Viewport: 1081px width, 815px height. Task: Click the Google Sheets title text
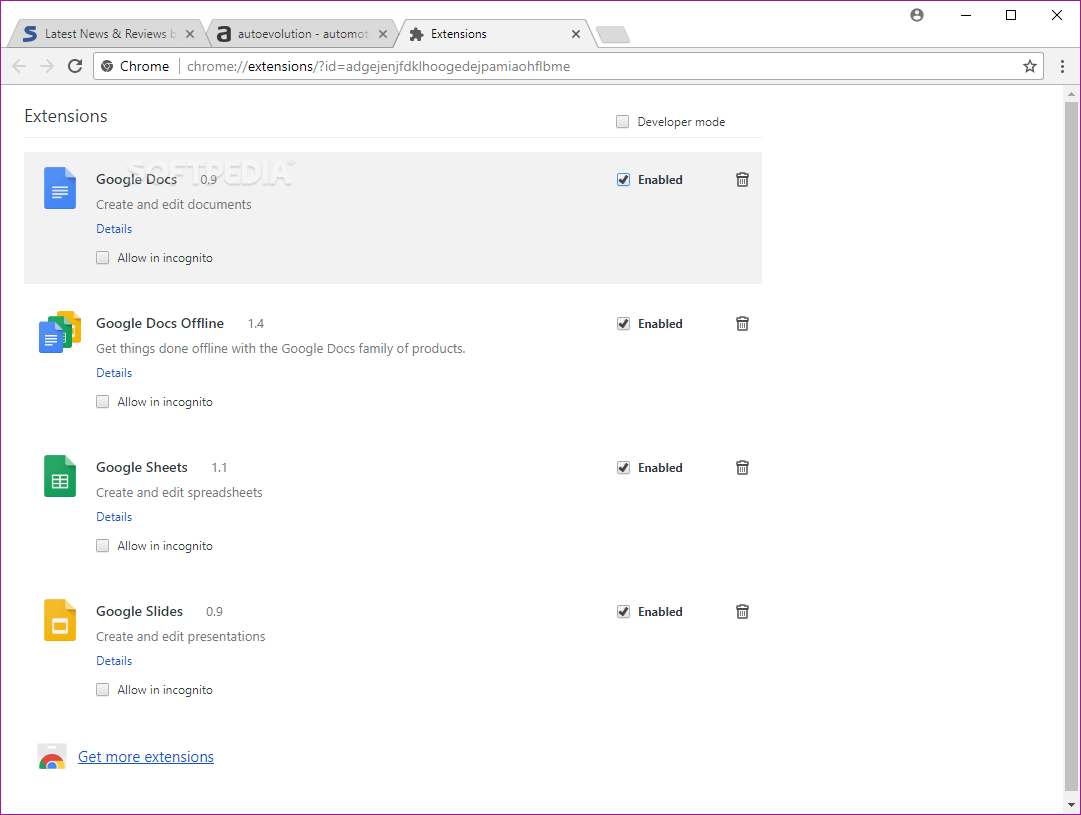[141, 467]
